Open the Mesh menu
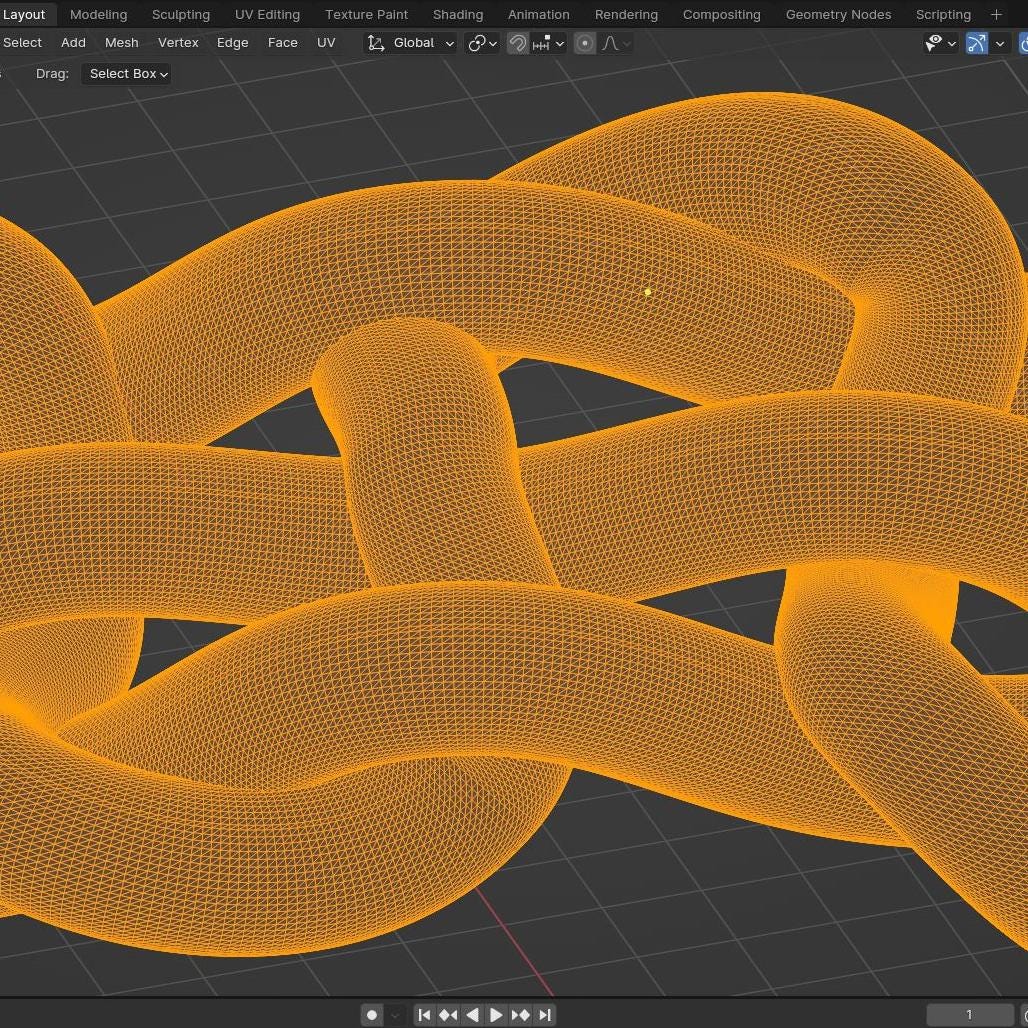 click(x=122, y=43)
